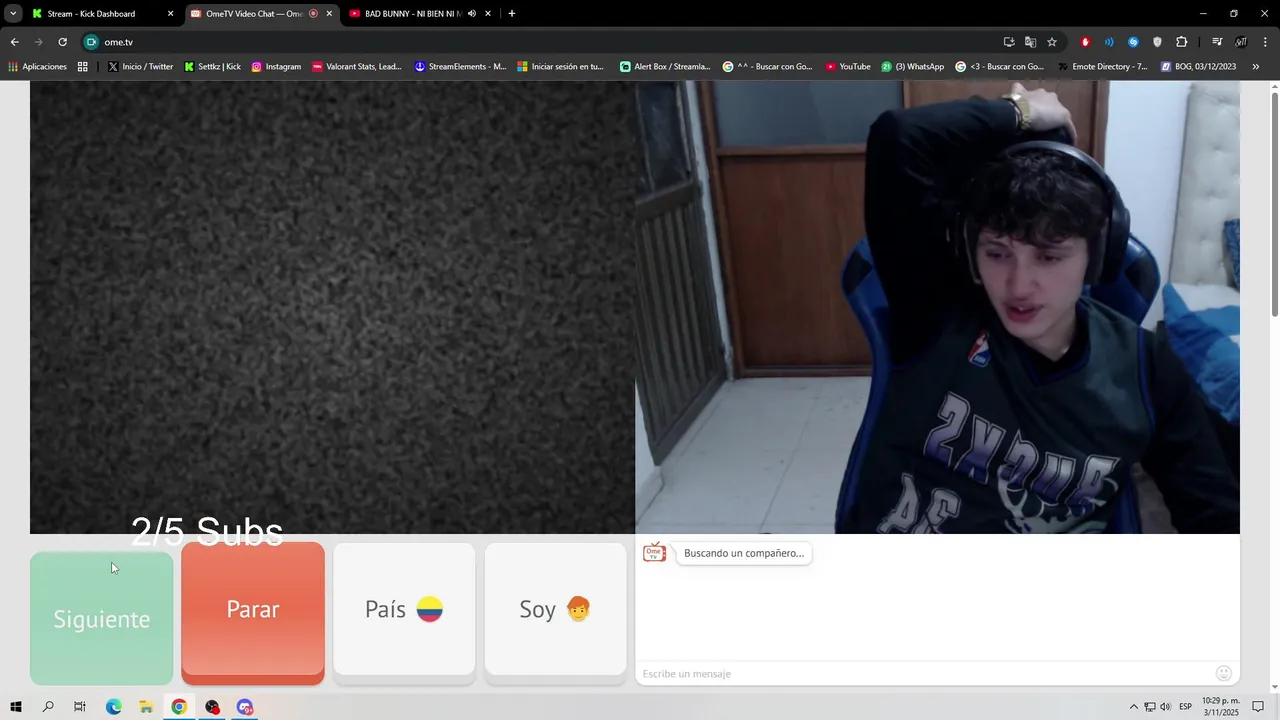Click the Siguiente button to skip partner

101,618
